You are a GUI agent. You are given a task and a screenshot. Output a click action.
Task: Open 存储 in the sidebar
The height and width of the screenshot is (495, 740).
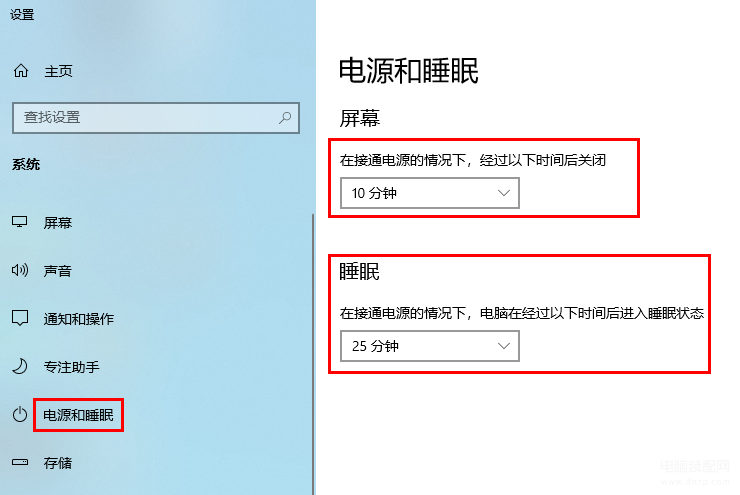tap(58, 463)
